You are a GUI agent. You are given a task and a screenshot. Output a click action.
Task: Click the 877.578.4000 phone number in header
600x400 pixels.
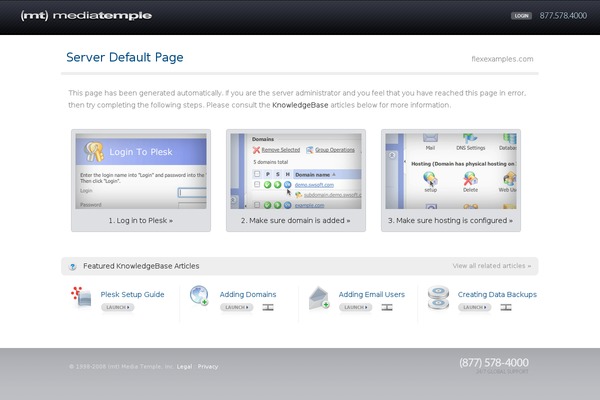[563, 16]
